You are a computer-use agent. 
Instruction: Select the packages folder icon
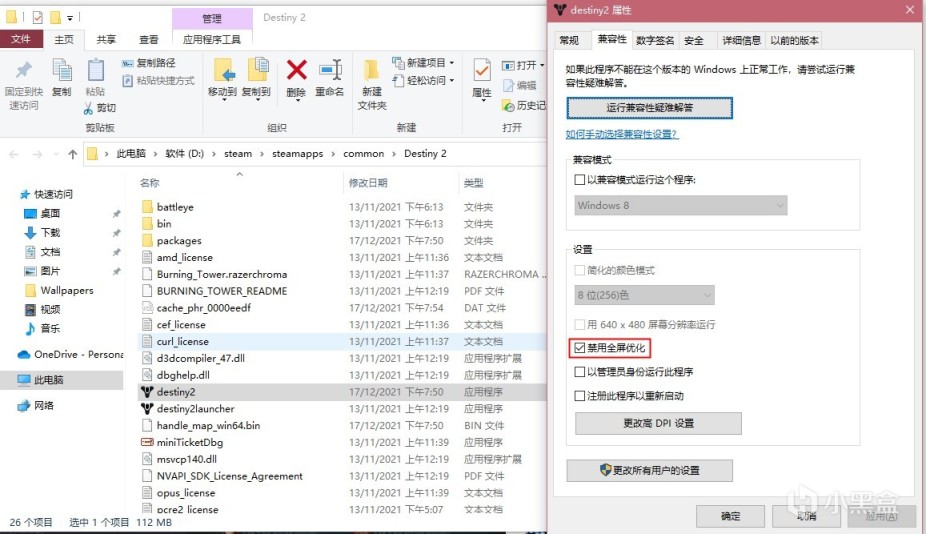(x=147, y=240)
